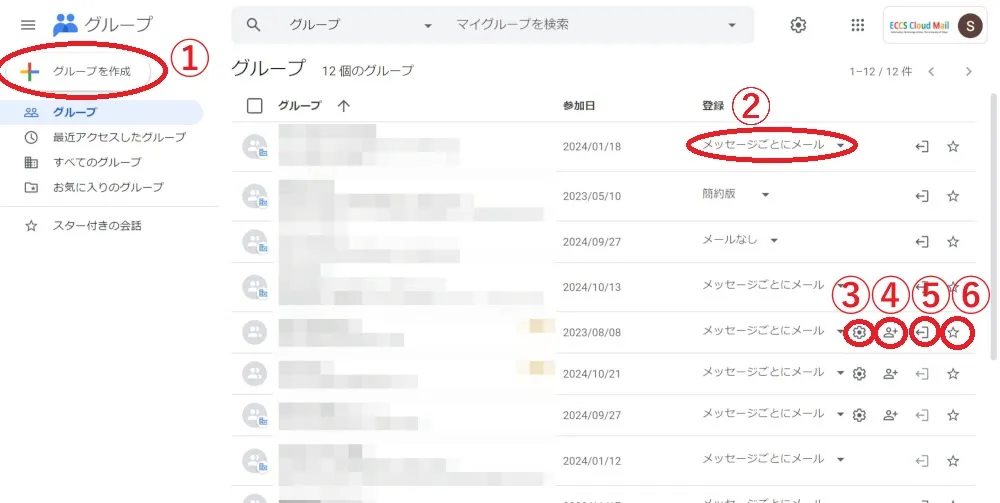Screen dimensions: 1000x503
Task: Favorite the group joined on 2024/01/18
Action: [953, 147]
